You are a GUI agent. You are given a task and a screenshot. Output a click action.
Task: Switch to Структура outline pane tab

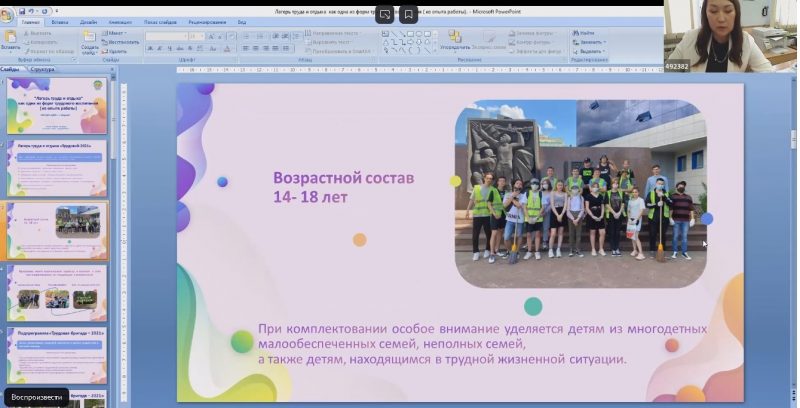(42, 69)
